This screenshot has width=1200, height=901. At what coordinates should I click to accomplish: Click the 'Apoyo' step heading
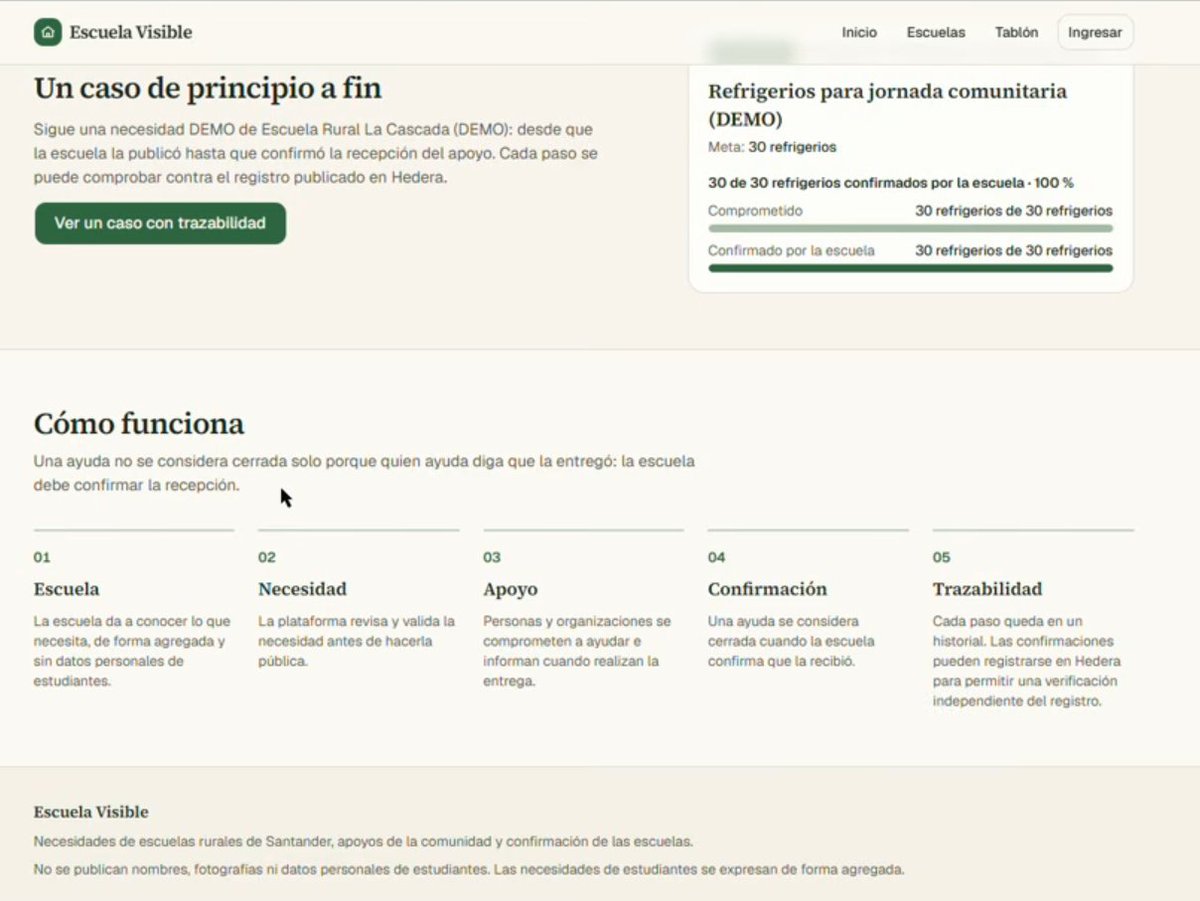[510, 589]
